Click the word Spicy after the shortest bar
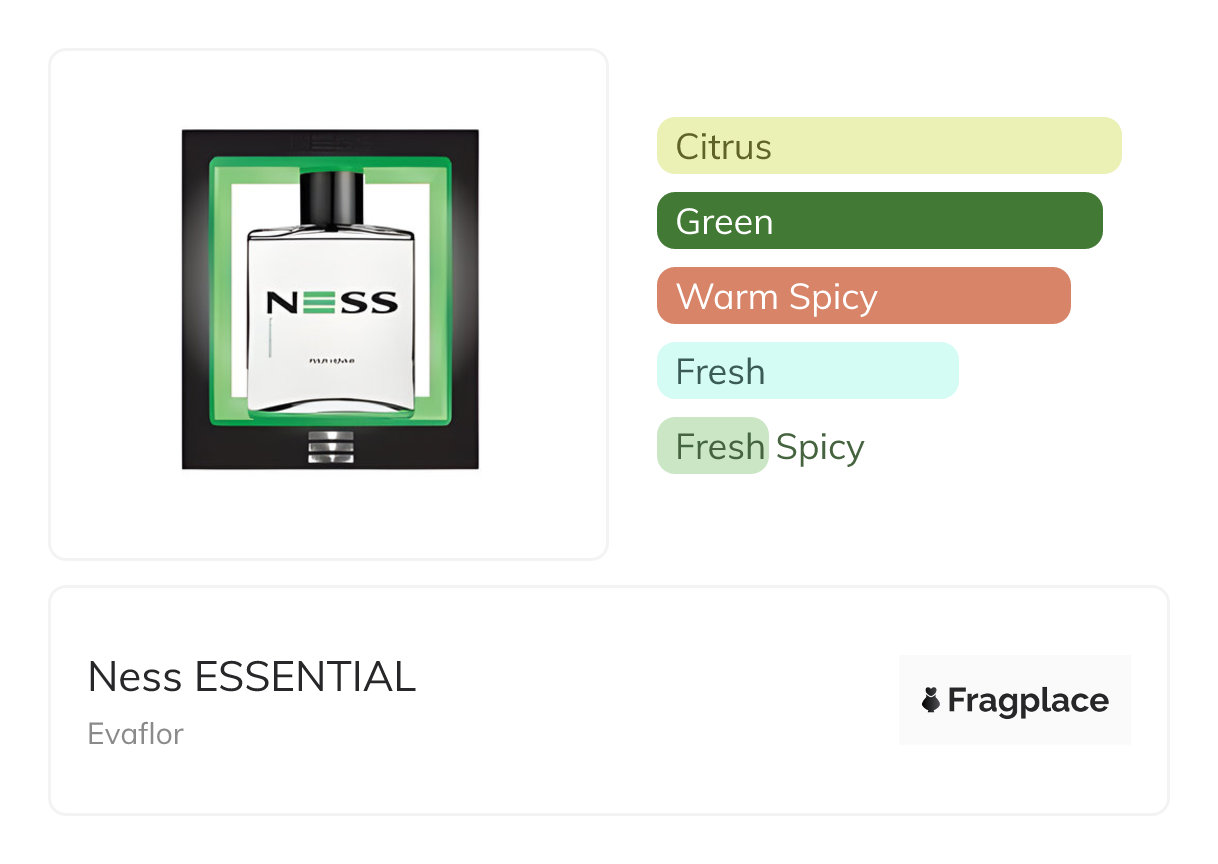The image size is (1218, 864). pos(820,447)
